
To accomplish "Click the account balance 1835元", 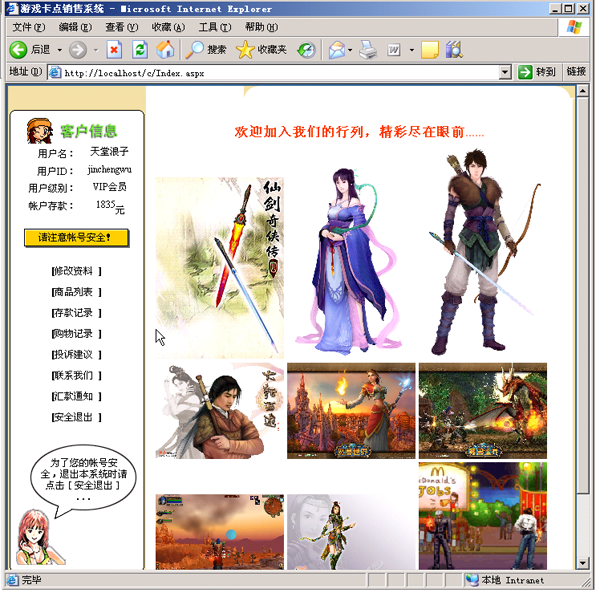I will [x=110, y=207].
